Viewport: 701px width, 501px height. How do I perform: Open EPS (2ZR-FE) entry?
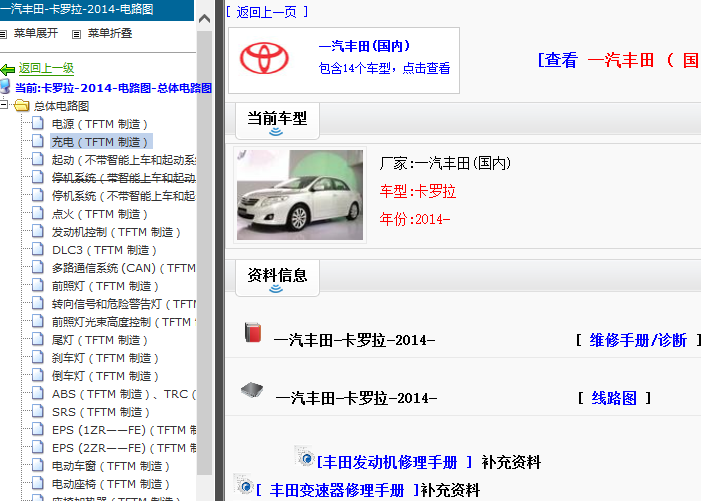tap(123, 448)
